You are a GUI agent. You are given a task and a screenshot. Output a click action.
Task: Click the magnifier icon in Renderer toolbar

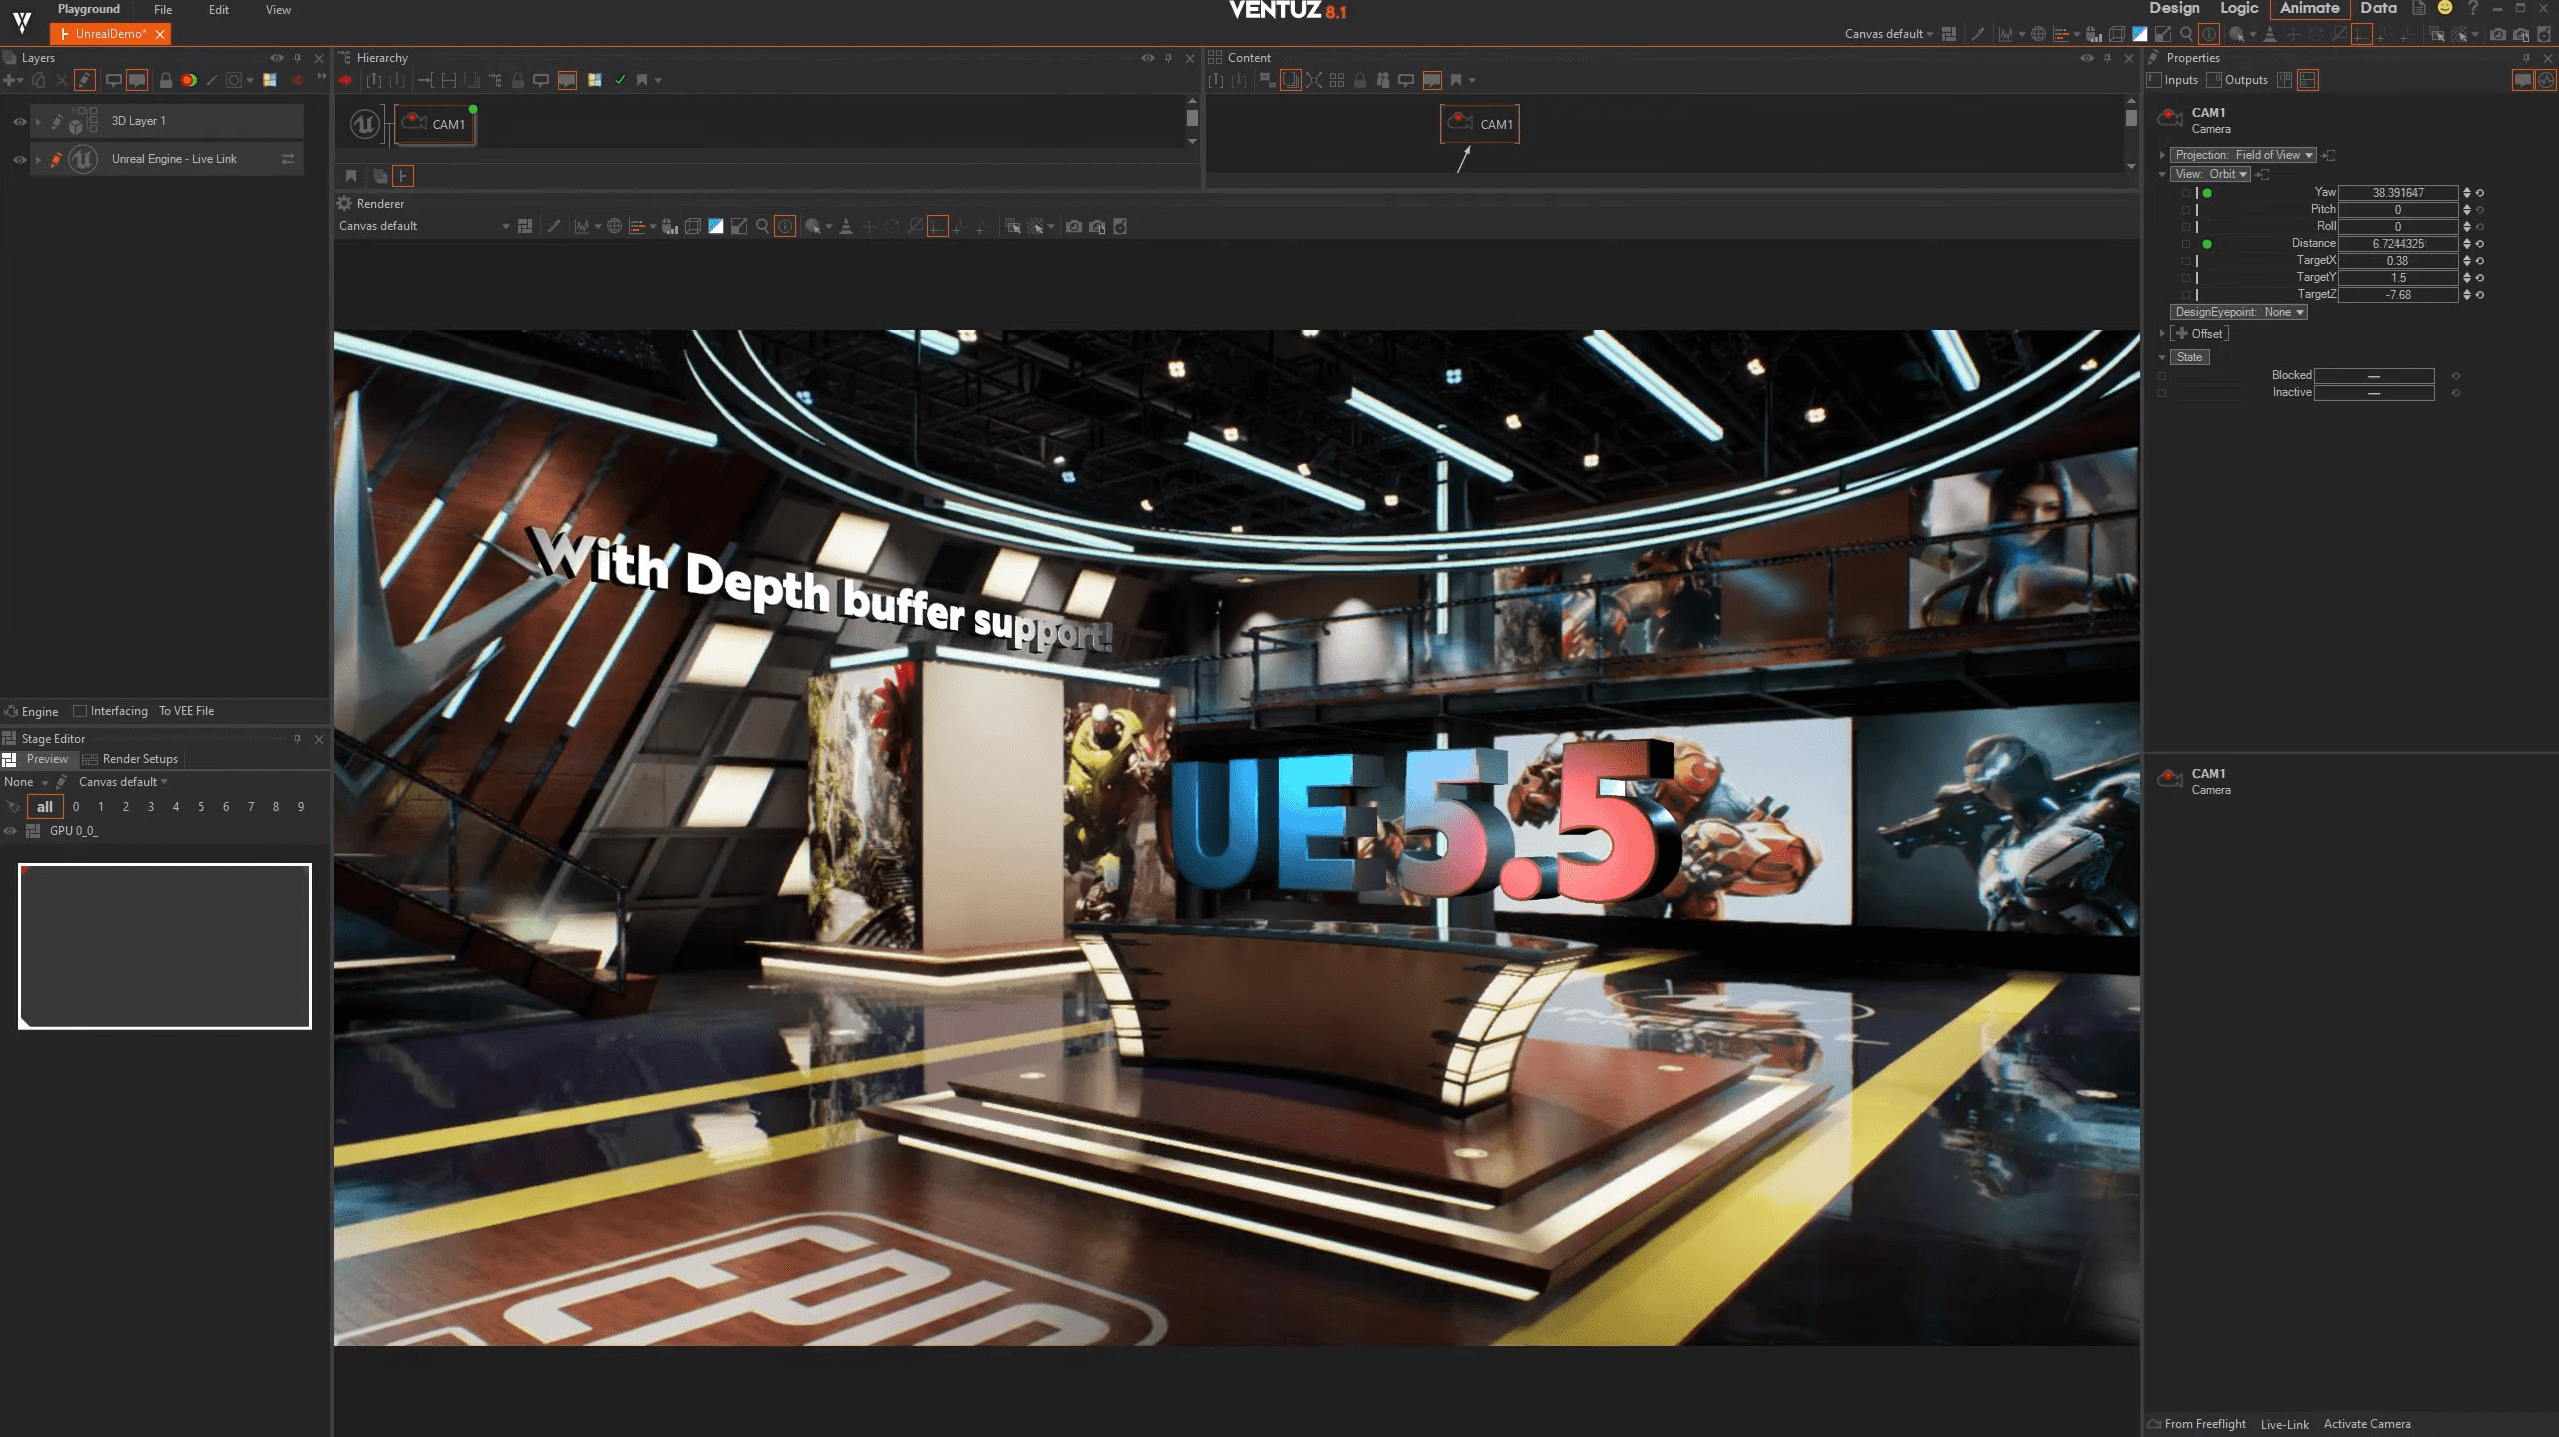pyautogui.click(x=762, y=227)
